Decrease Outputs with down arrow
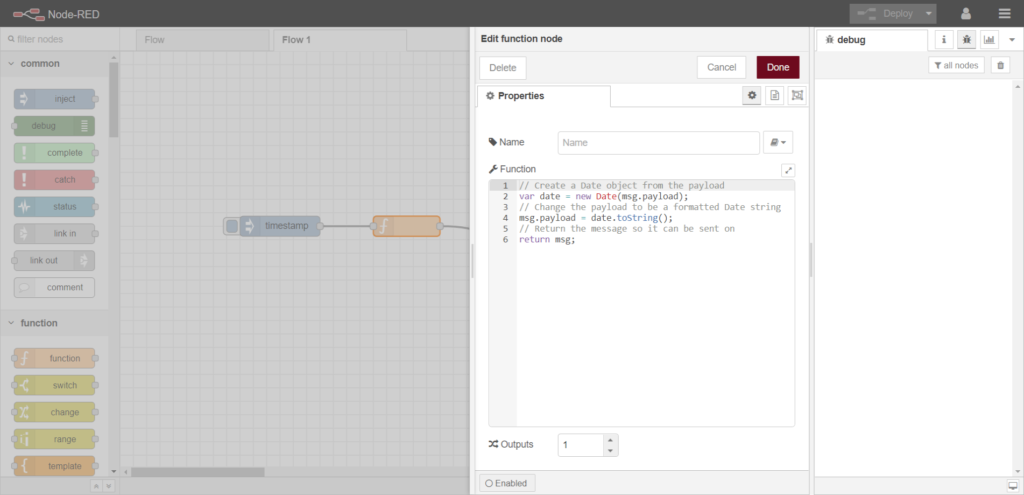This screenshot has height=495, width=1024. [x=610, y=451]
